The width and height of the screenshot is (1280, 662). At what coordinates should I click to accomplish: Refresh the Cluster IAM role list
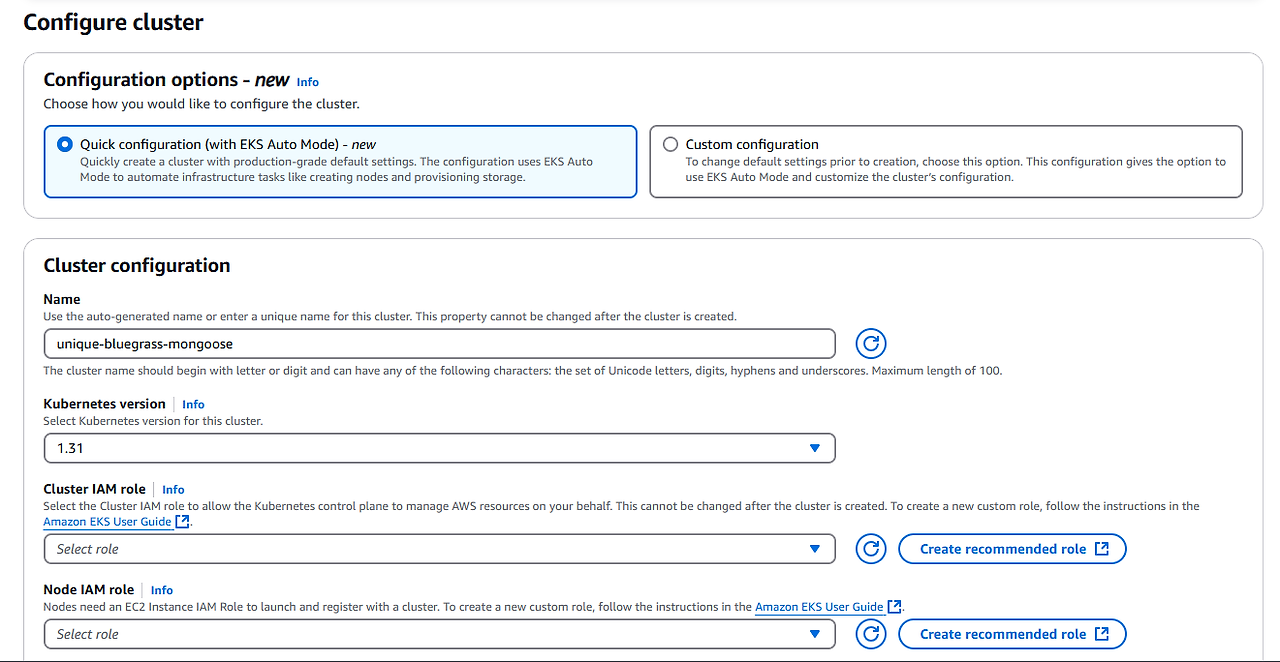click(871, 549)
